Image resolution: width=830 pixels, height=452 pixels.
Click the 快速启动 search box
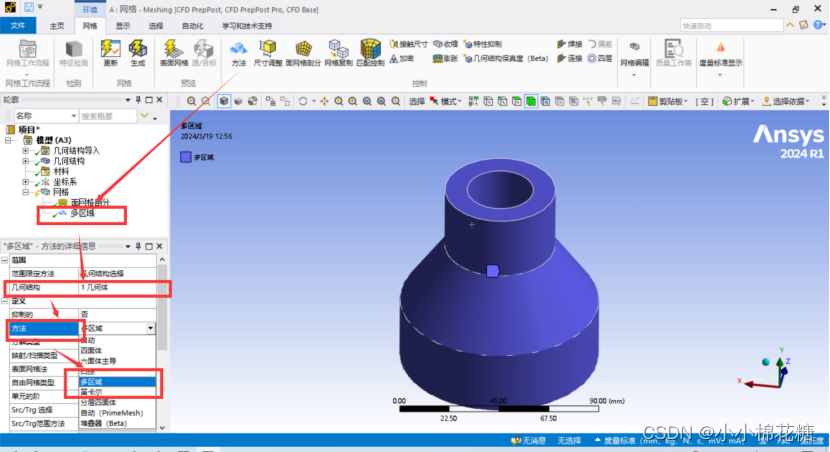[x=731, y=25]
